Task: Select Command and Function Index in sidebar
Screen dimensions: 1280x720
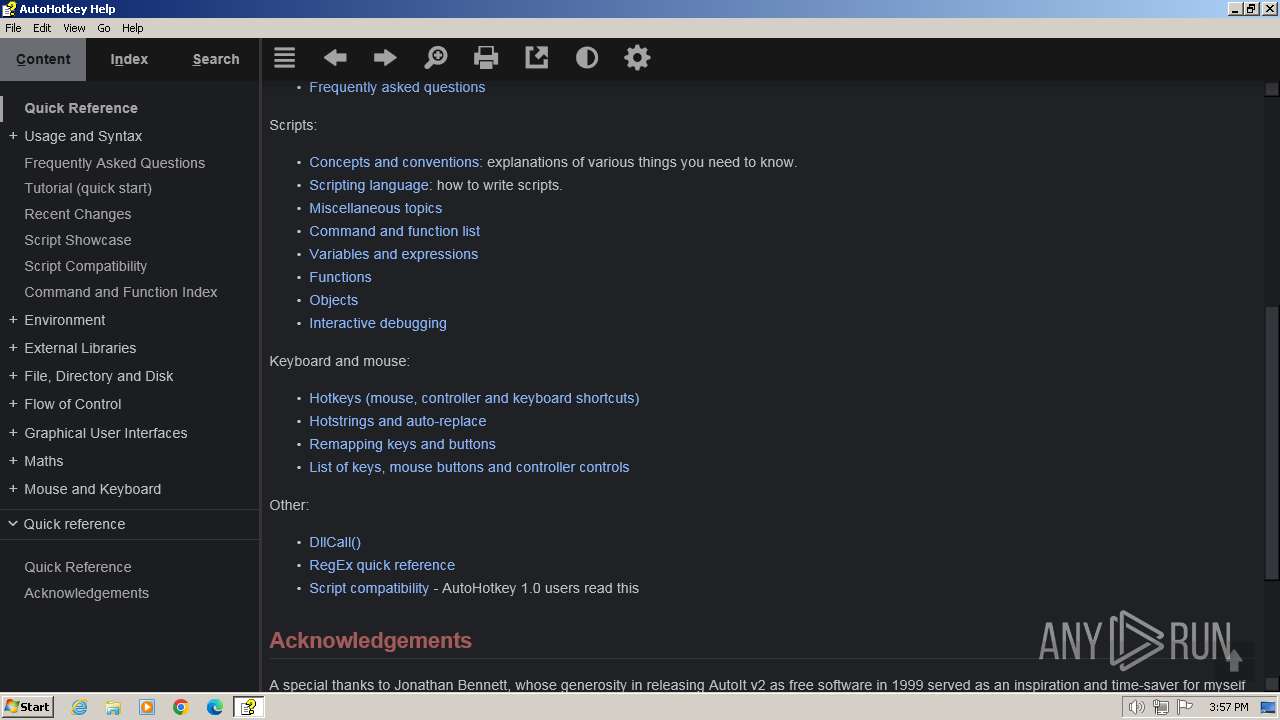Action: 121,292
